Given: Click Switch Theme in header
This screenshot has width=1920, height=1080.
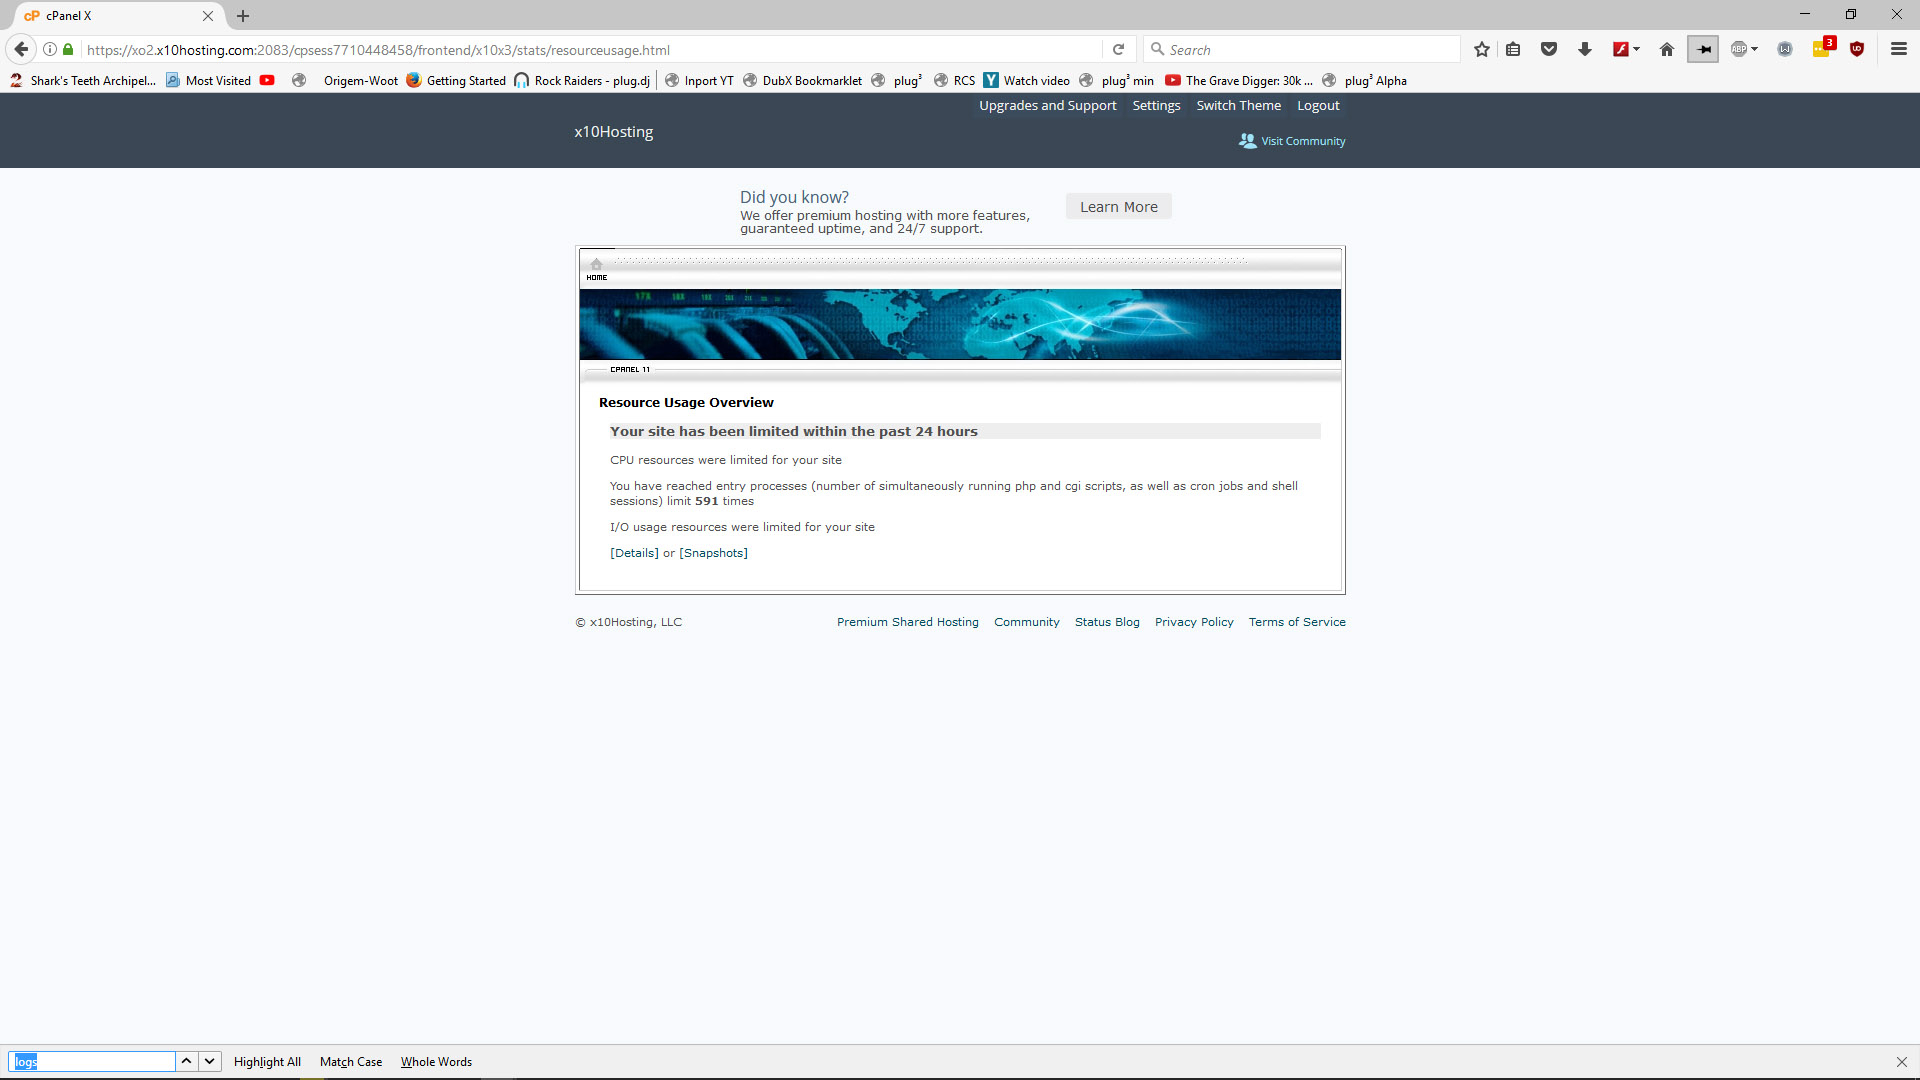Looking at the screenshot, I should pos(1238,106).
